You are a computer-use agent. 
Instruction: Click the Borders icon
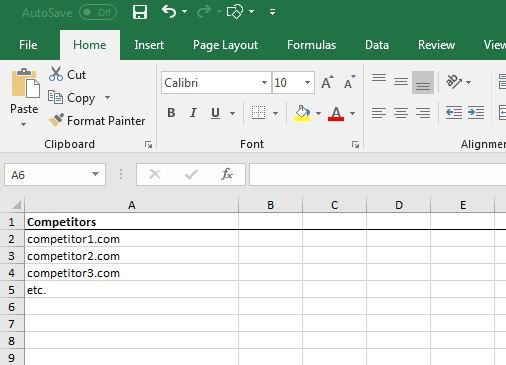pyautogui.click(x=258, y=113)
